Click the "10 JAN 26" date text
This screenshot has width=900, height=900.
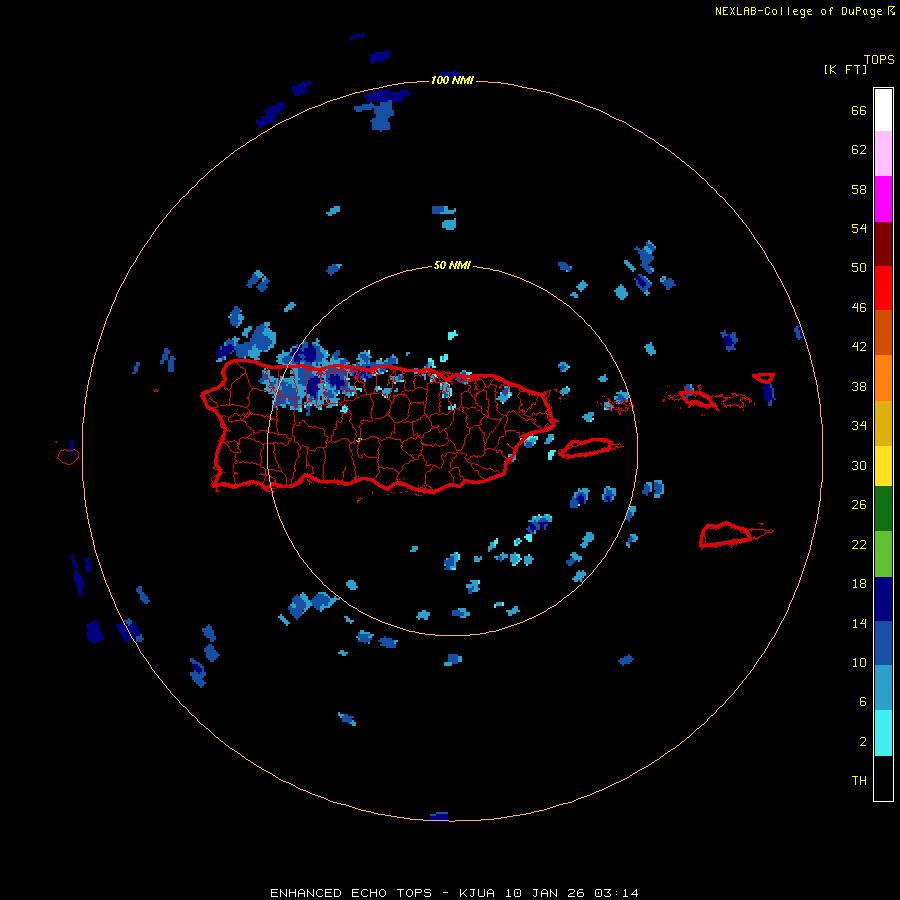545,893
